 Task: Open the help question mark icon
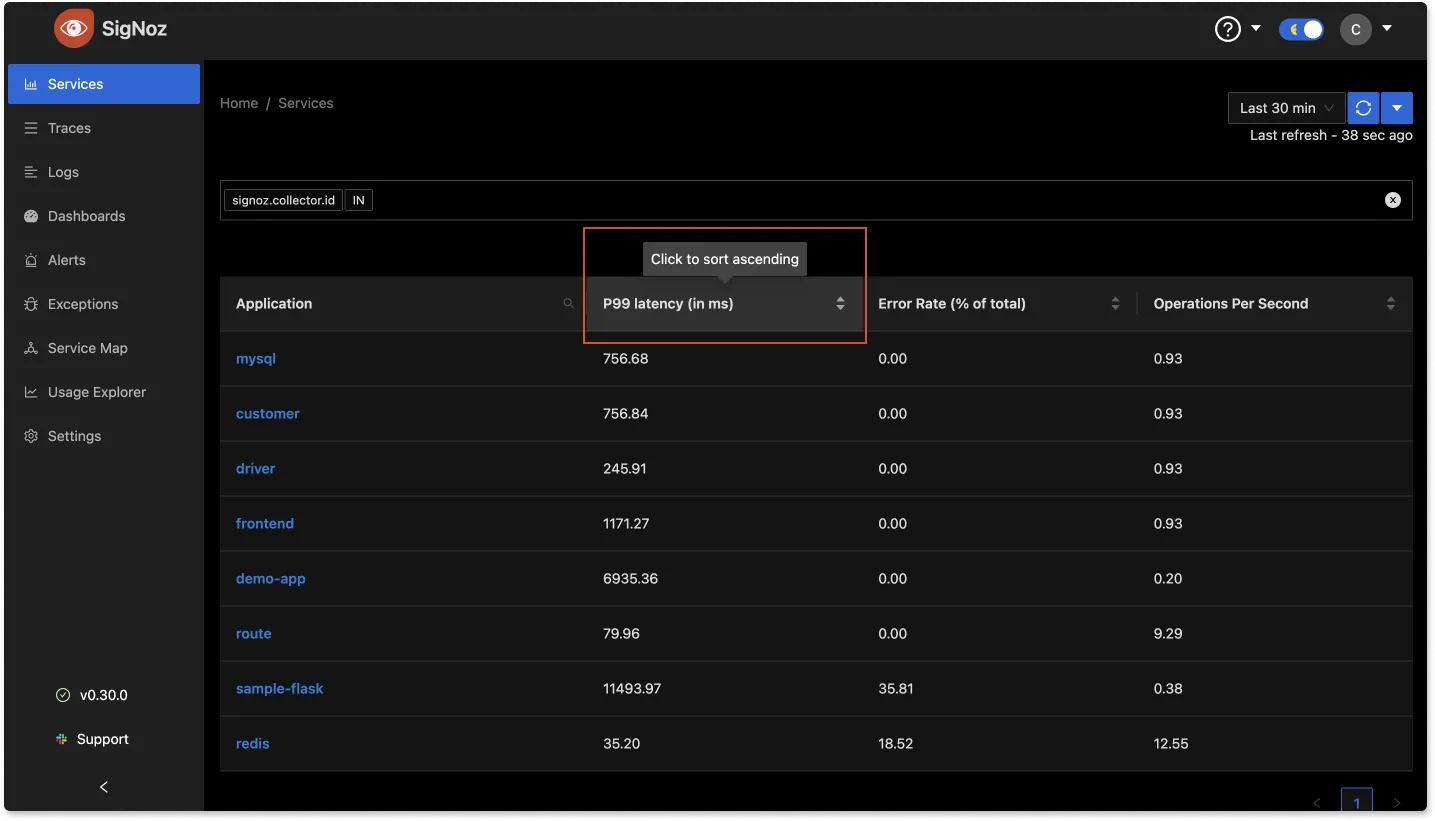pos(1227,29)
